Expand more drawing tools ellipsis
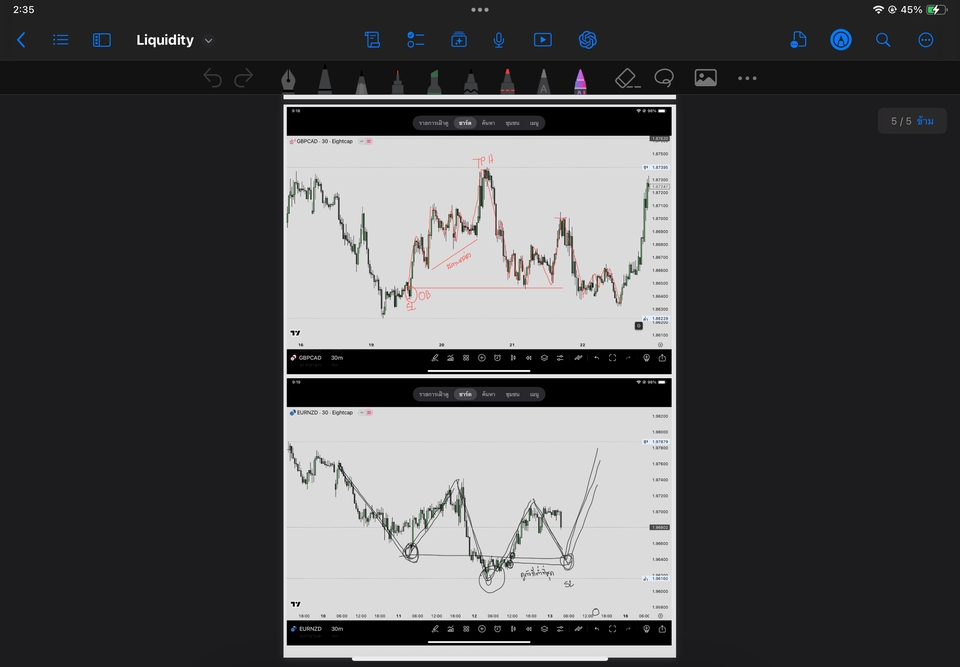The width and height of the screenshot is (960, 667). tap(747, 78)
